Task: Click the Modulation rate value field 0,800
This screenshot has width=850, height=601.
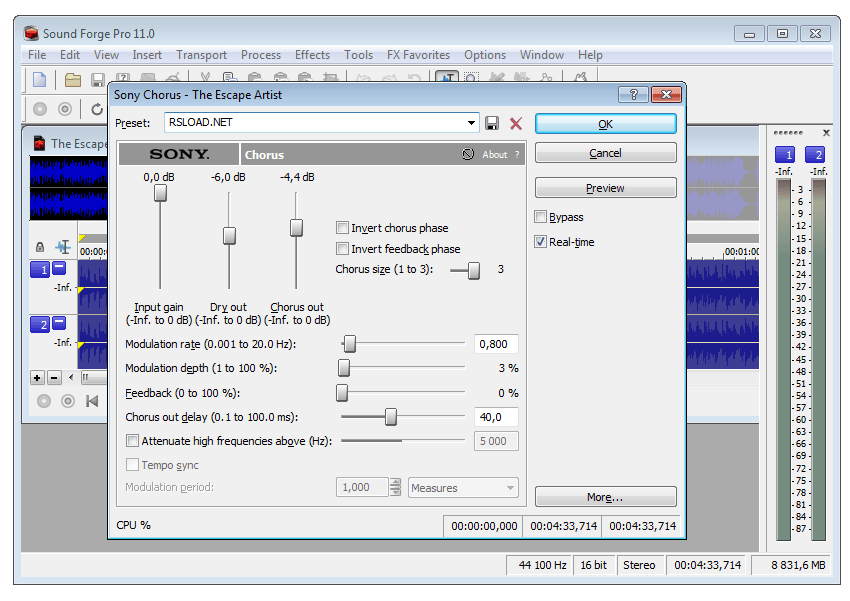Action: pyautogui.click(x=496, y=344)
